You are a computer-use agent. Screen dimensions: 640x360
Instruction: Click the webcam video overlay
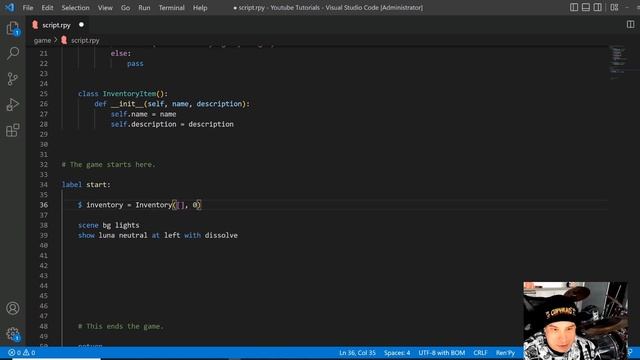click(576, 321)
